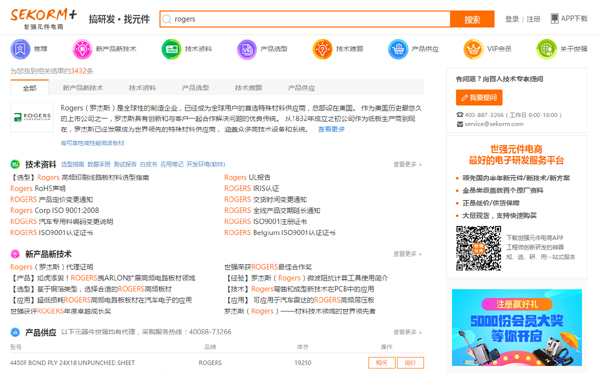Click 查看更多 link in Rogers description

pyautogui.click(x=331, y=129)
